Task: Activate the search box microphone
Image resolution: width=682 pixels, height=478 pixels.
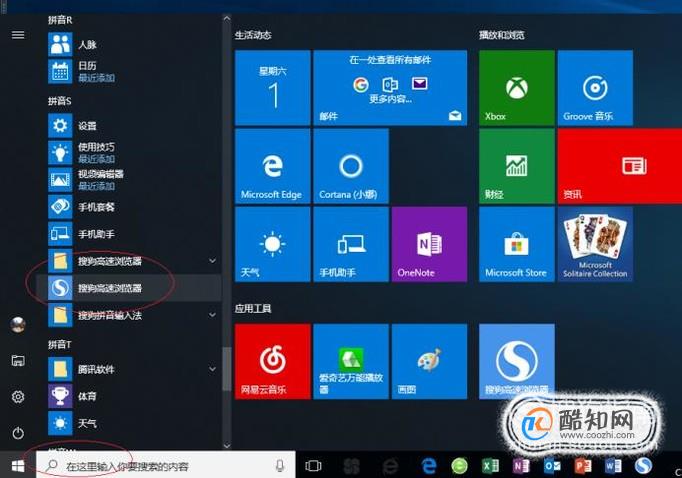Action: point(280,466)
